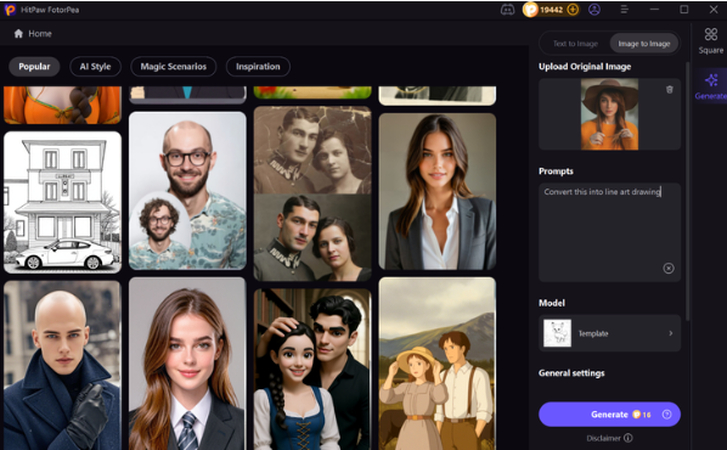Open the 3D cartoon couple example
Screen dimensions: 727x450
tap(312, 369)
